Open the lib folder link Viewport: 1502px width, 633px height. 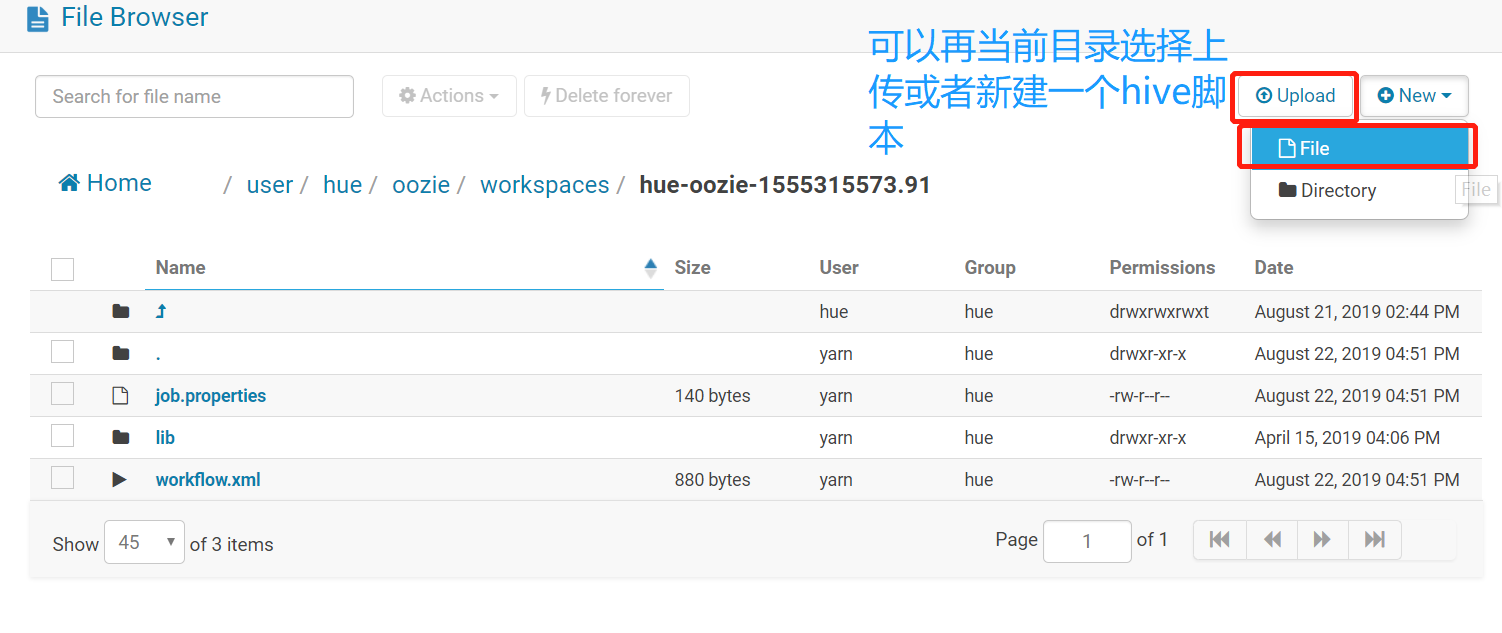(x=165, y=438)
